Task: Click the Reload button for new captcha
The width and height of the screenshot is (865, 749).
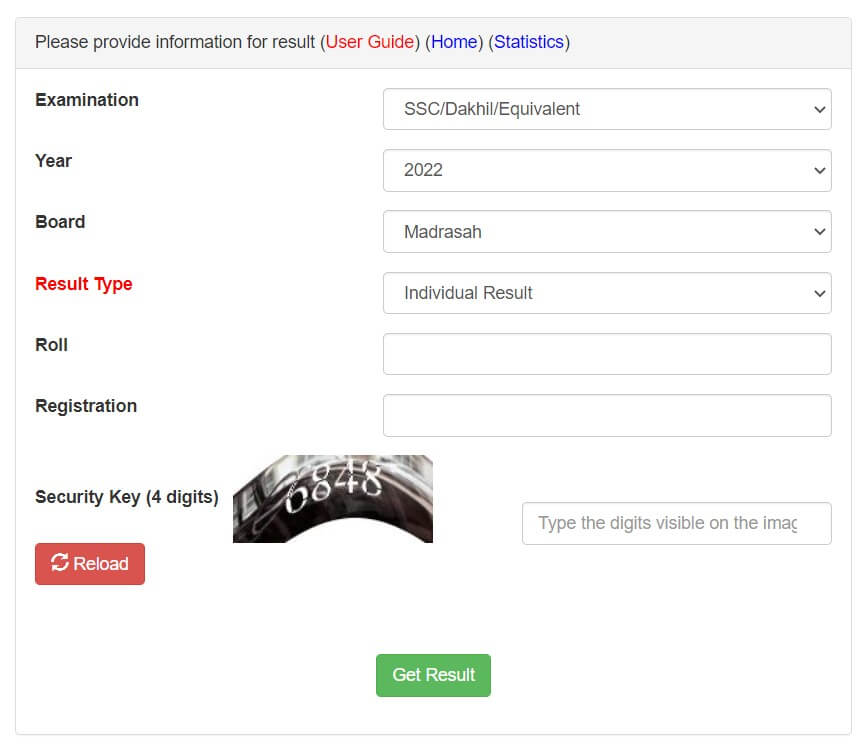Action: [x=89, y=564]
